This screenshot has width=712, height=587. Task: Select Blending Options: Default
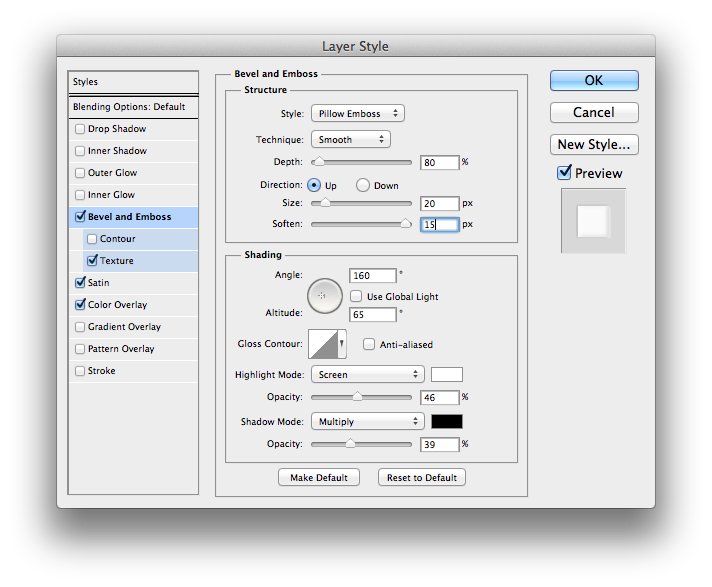tap(134, 107)
